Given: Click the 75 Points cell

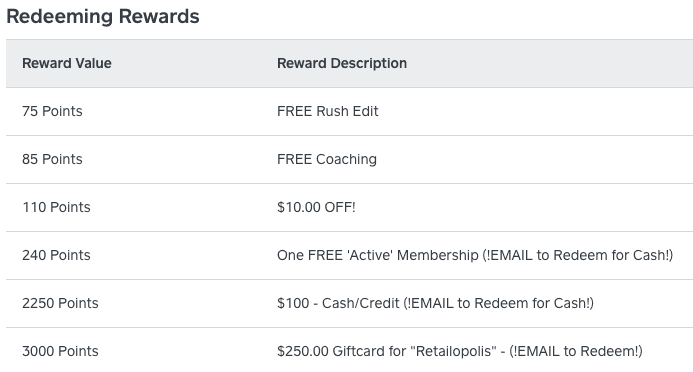Looking at the screenshot, I should (x=52, y=111).
